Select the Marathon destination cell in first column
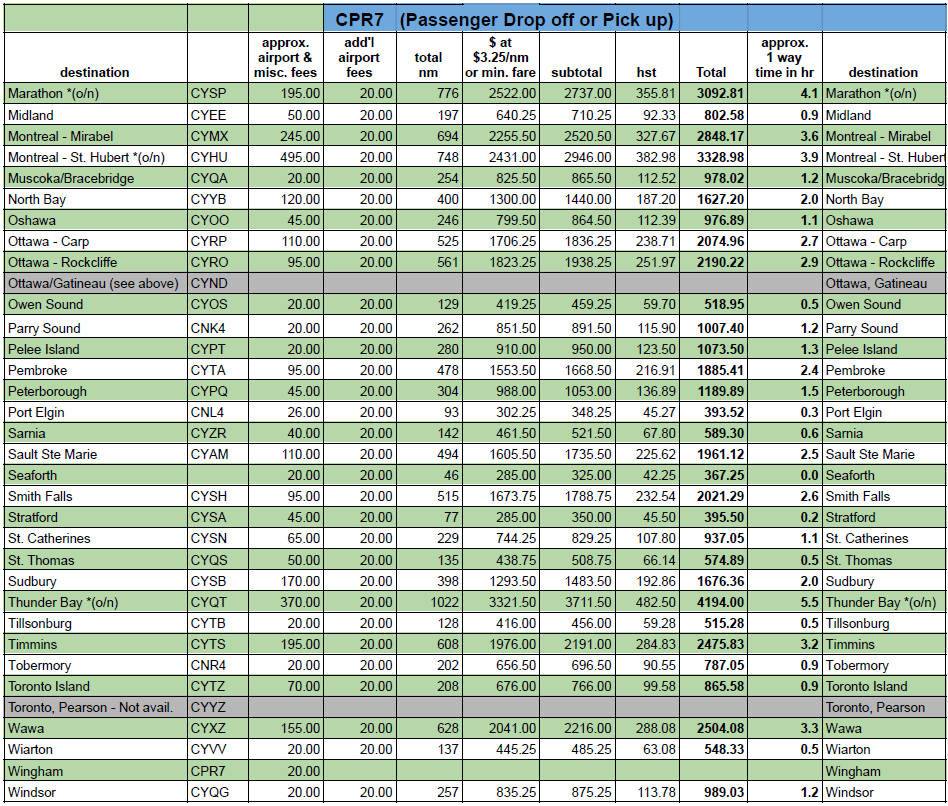The image size is (948, 806). click(95, 94)
